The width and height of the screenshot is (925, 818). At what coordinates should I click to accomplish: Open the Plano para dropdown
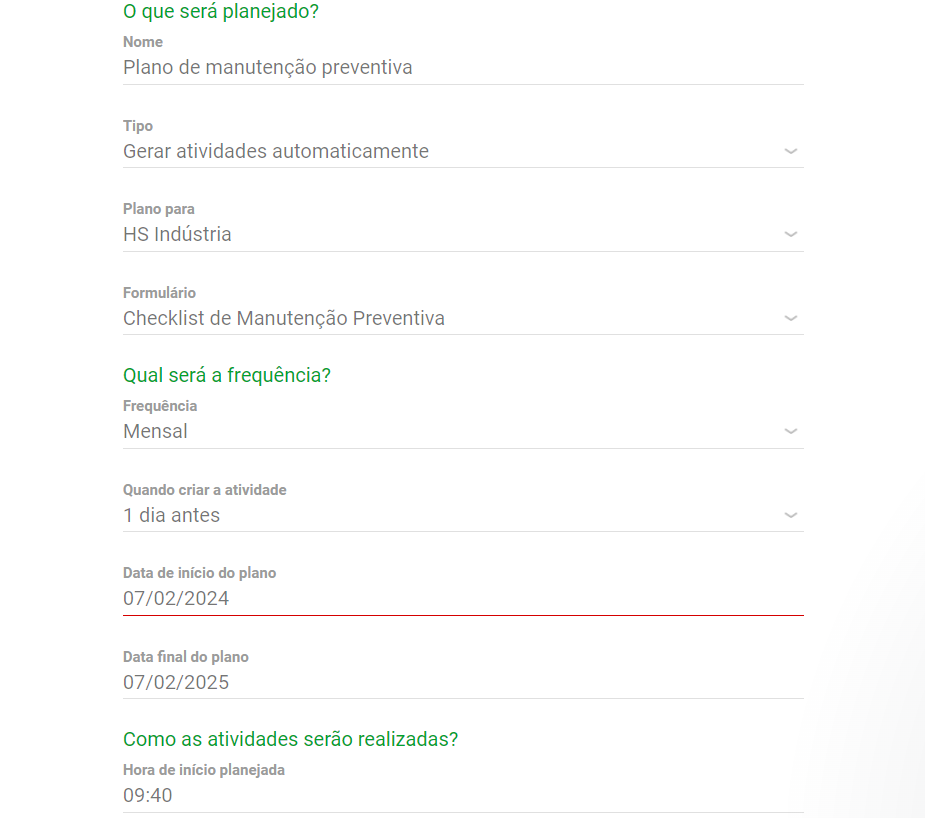790,234
